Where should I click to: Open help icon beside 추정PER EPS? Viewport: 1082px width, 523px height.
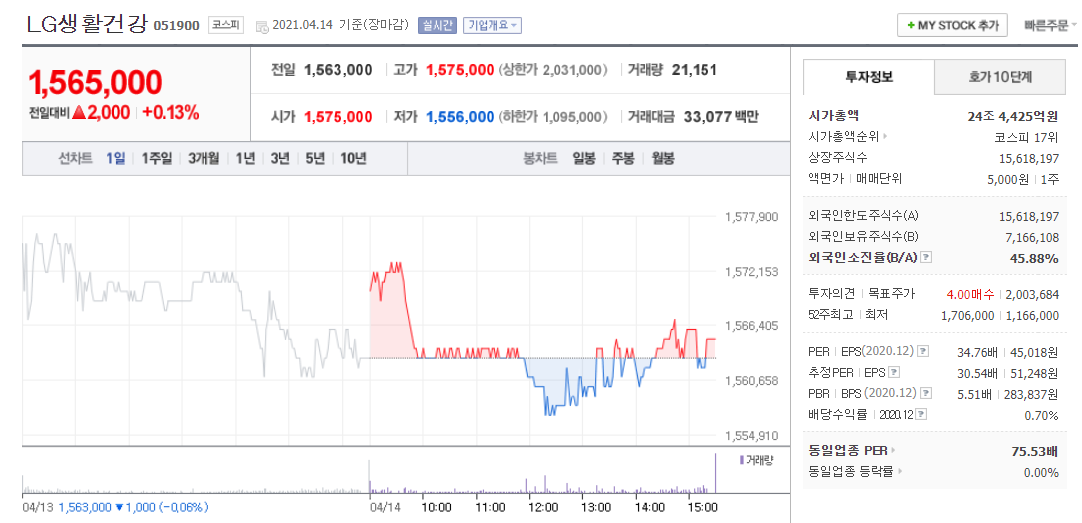(894, 373)
